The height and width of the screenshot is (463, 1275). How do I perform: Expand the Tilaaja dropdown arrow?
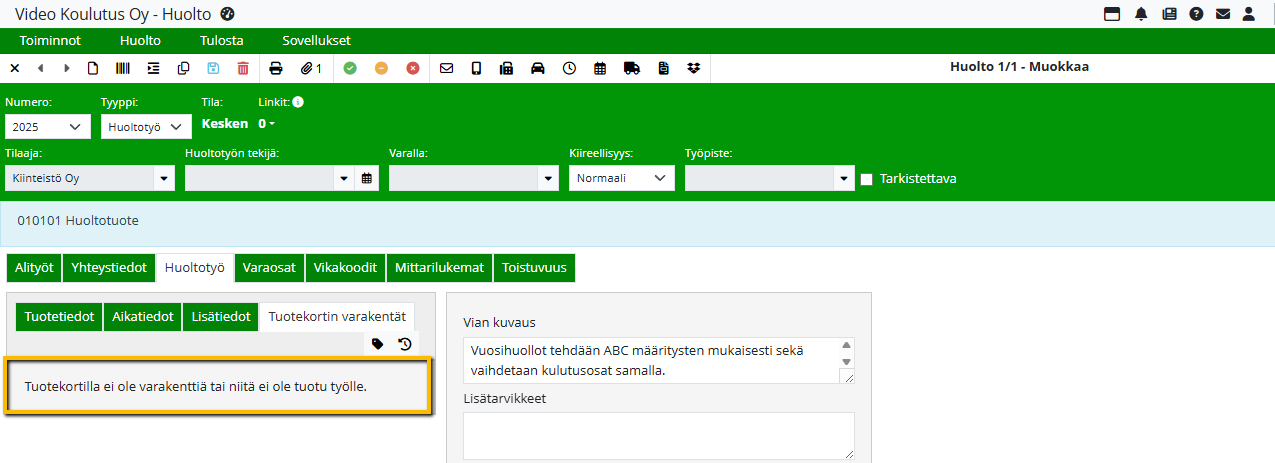coord(163,178)
